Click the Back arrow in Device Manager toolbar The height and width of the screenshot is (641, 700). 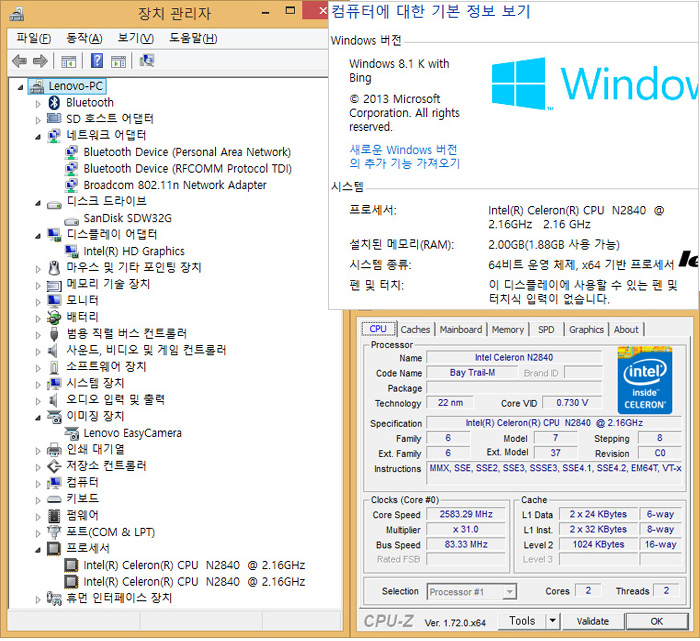(19, 61)
